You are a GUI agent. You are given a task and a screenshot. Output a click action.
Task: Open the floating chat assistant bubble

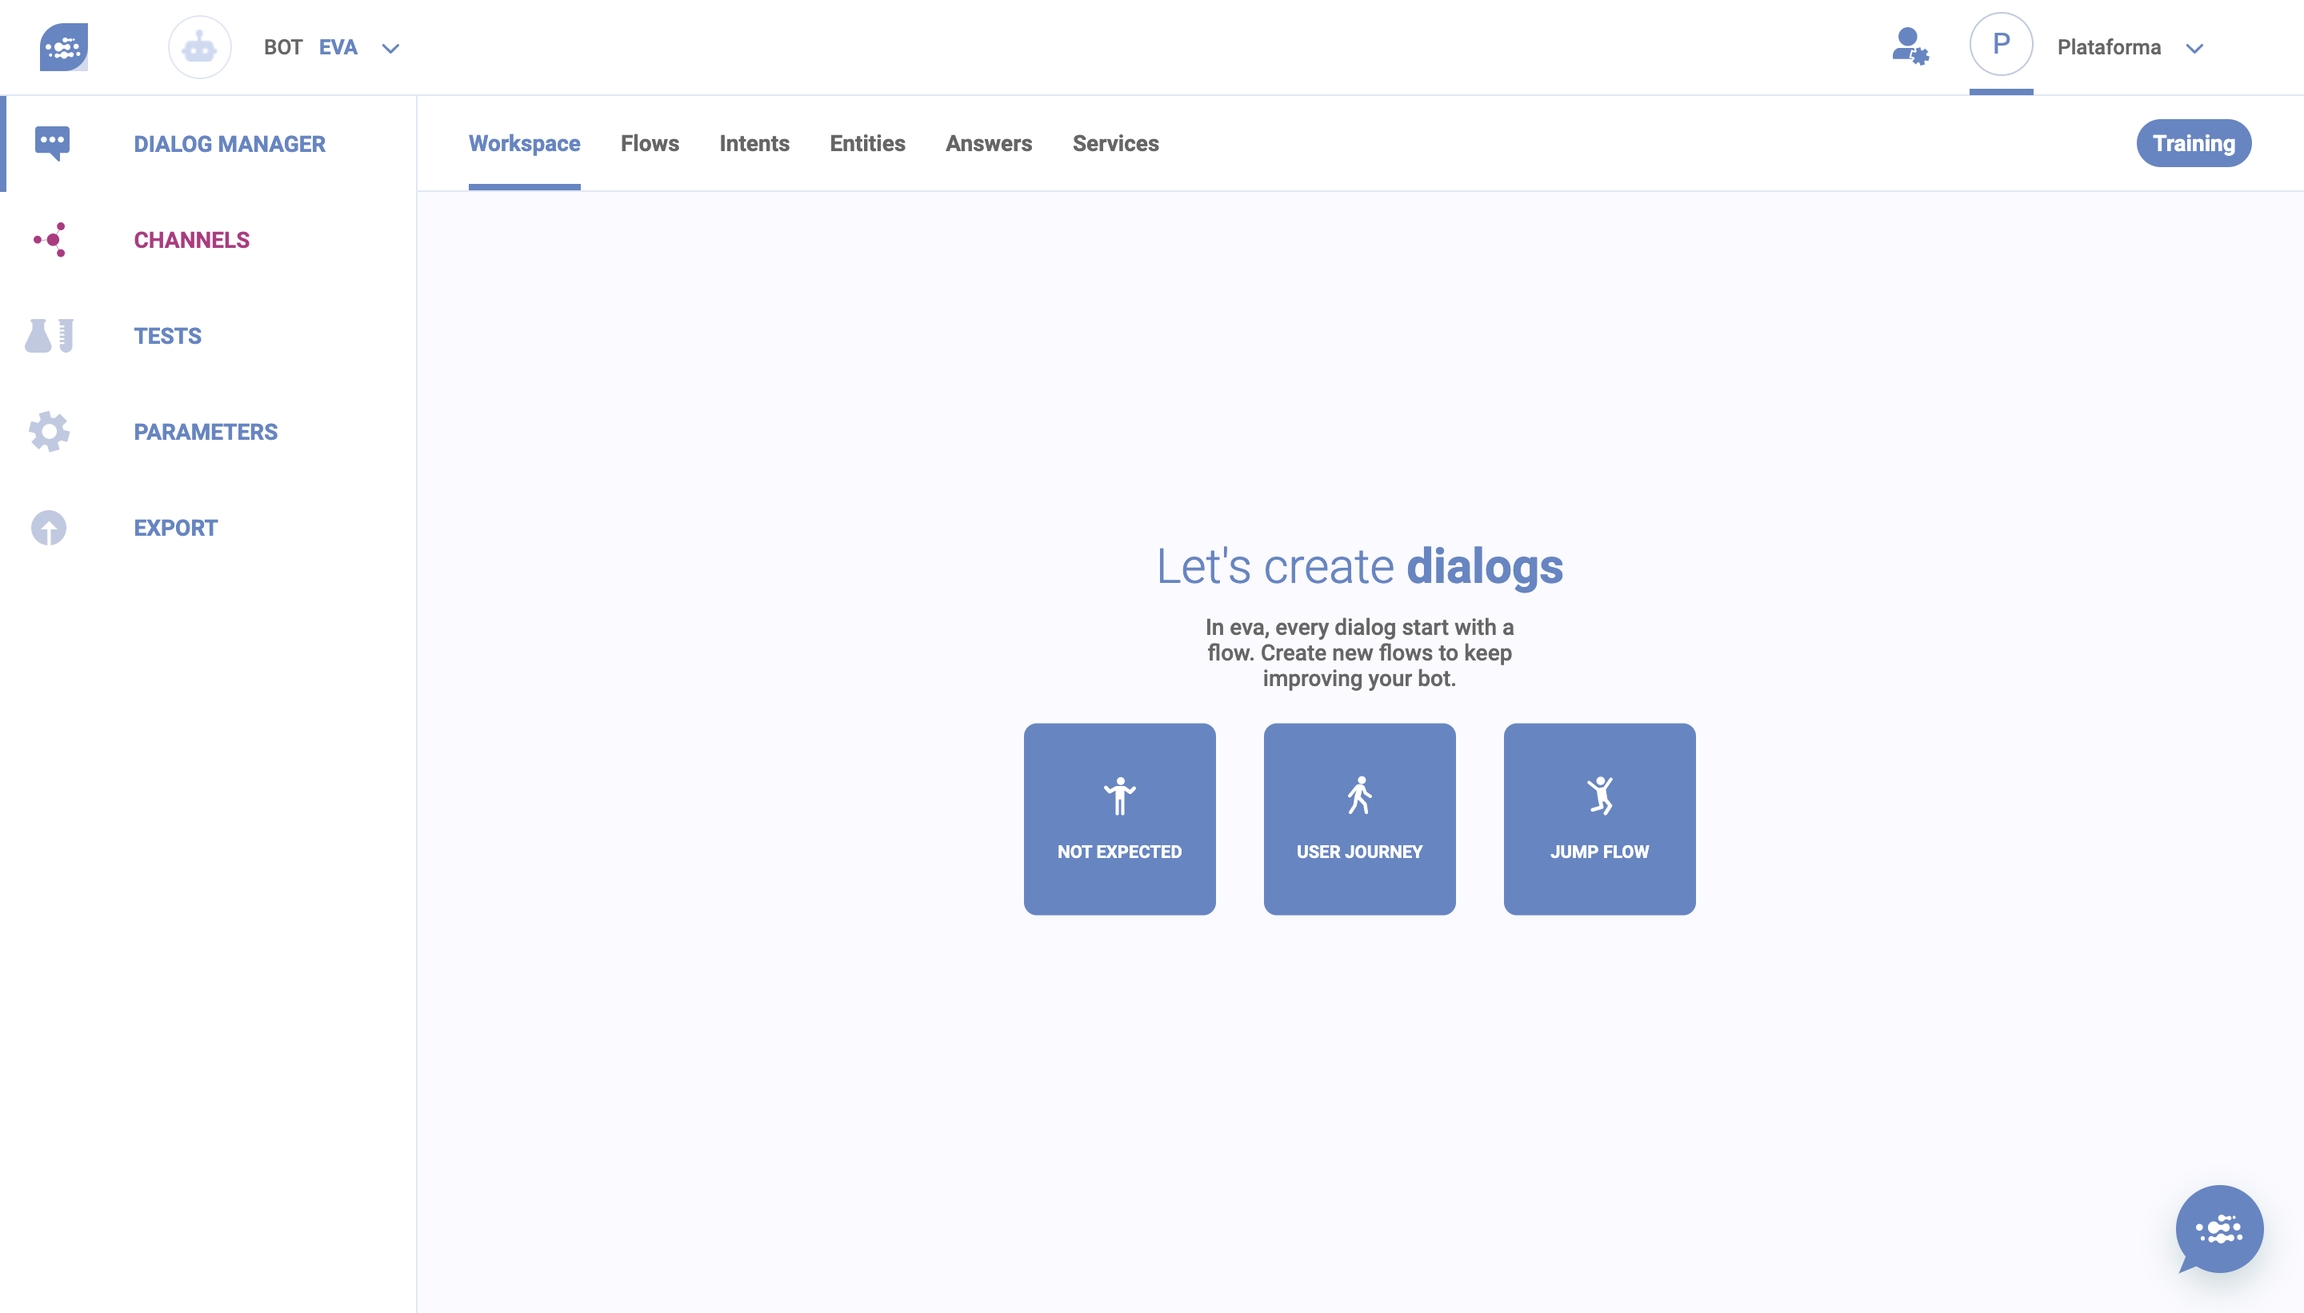click(2218, 1229)
